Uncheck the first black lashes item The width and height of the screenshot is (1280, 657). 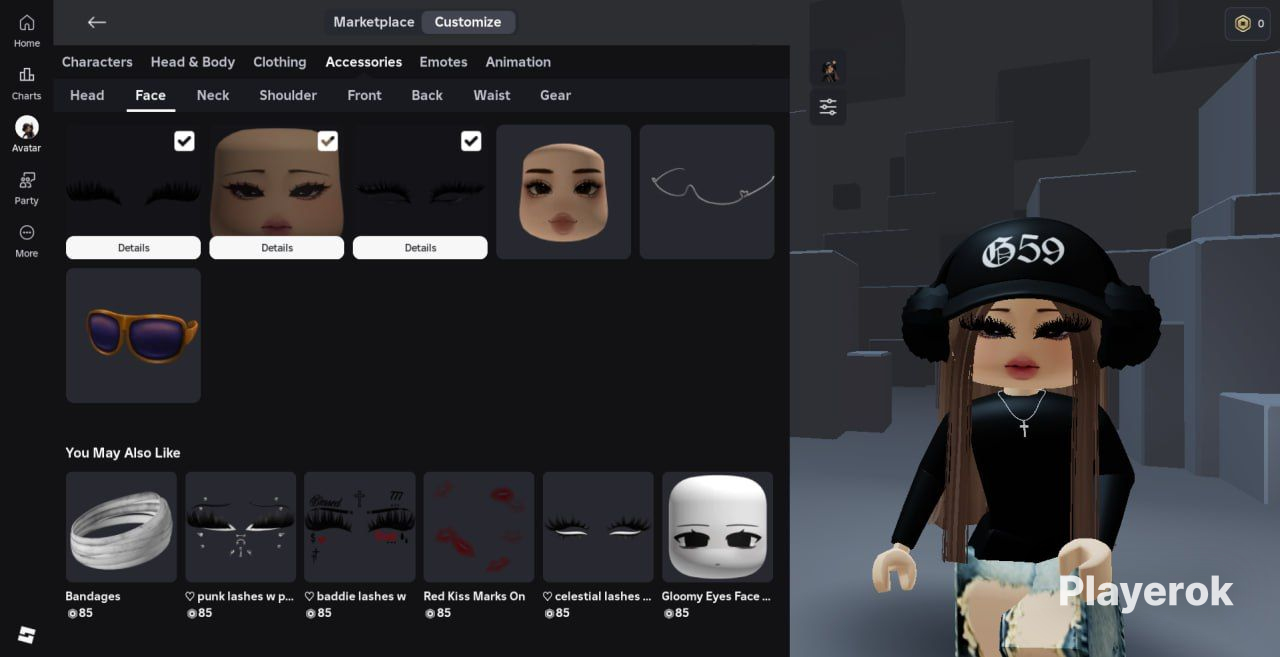[184, 141]
